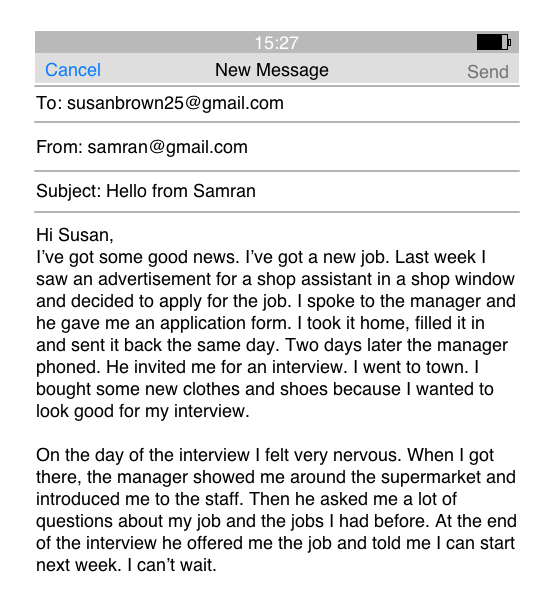Tap the 'Hi Susan,' greeting line
Viewport: 550px width, 590px height.
(75, 235)
